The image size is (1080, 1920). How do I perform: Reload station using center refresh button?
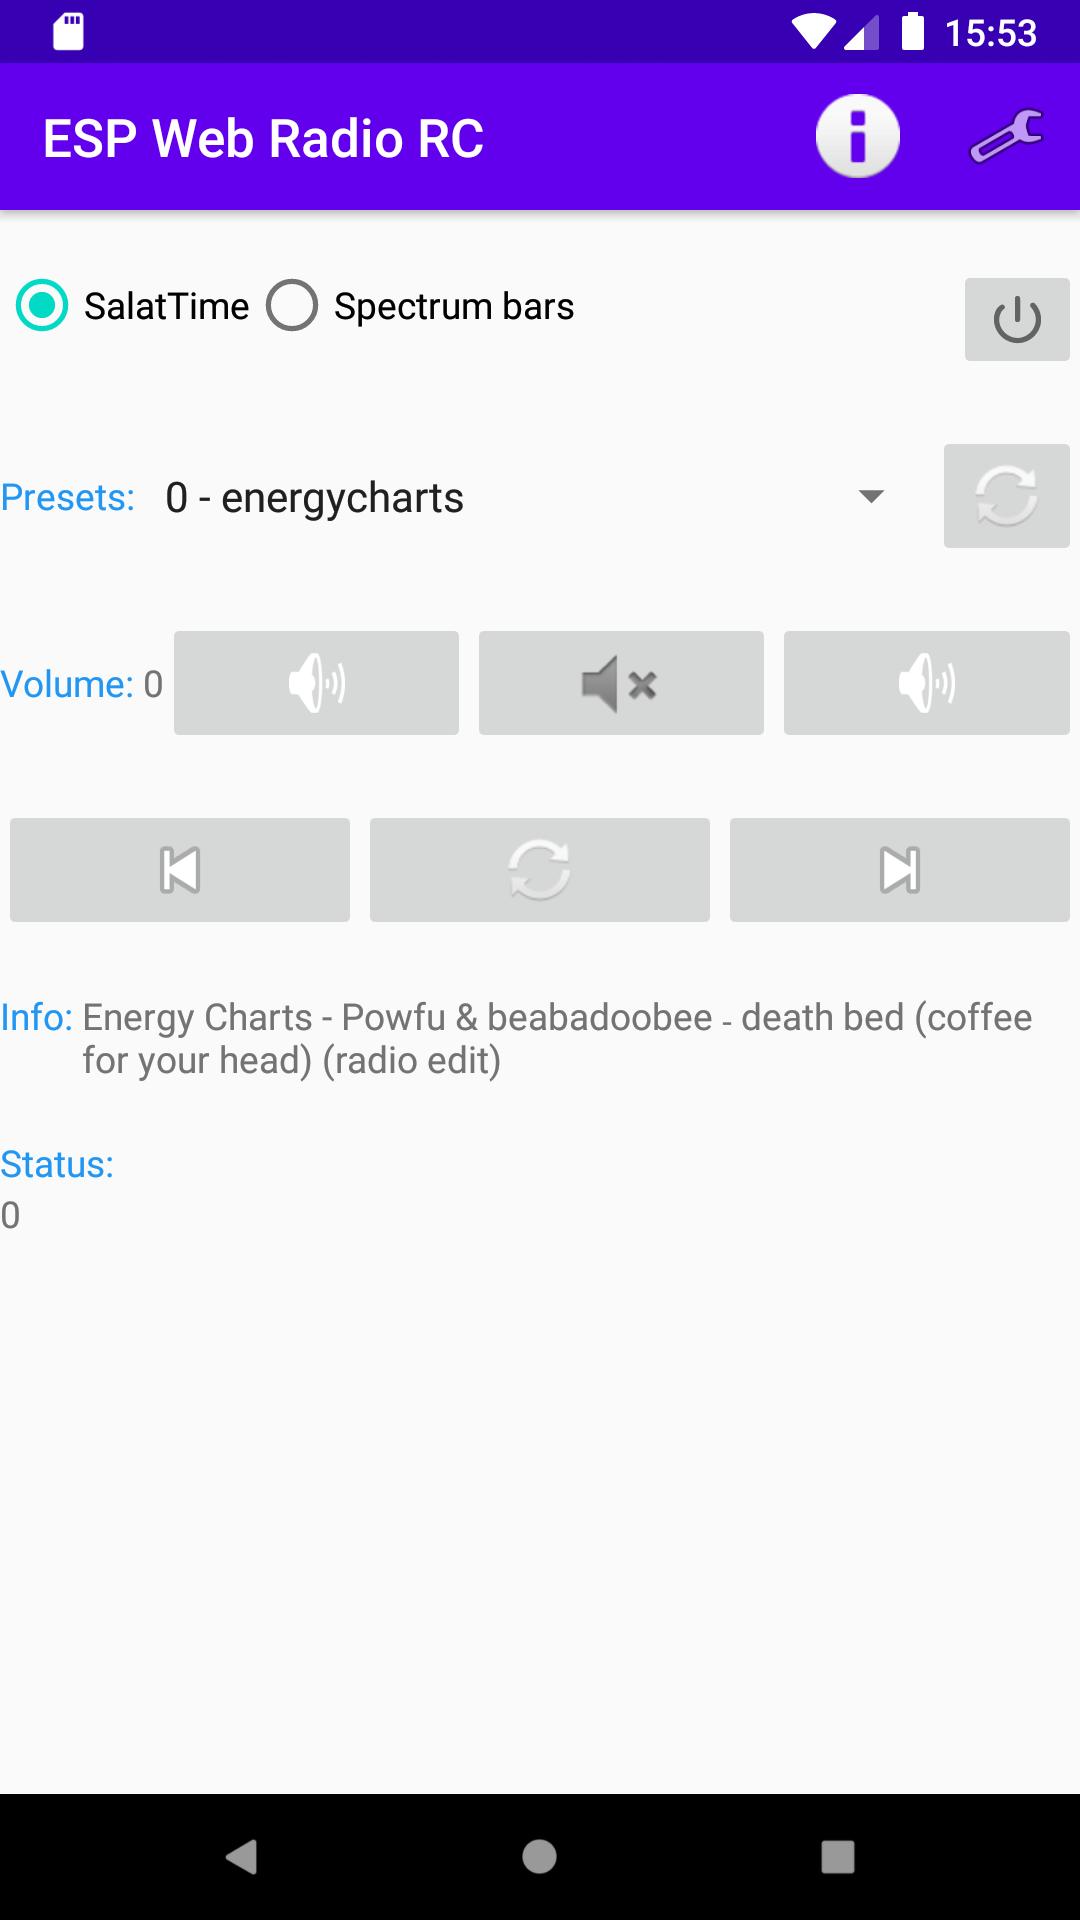(540, 870)
